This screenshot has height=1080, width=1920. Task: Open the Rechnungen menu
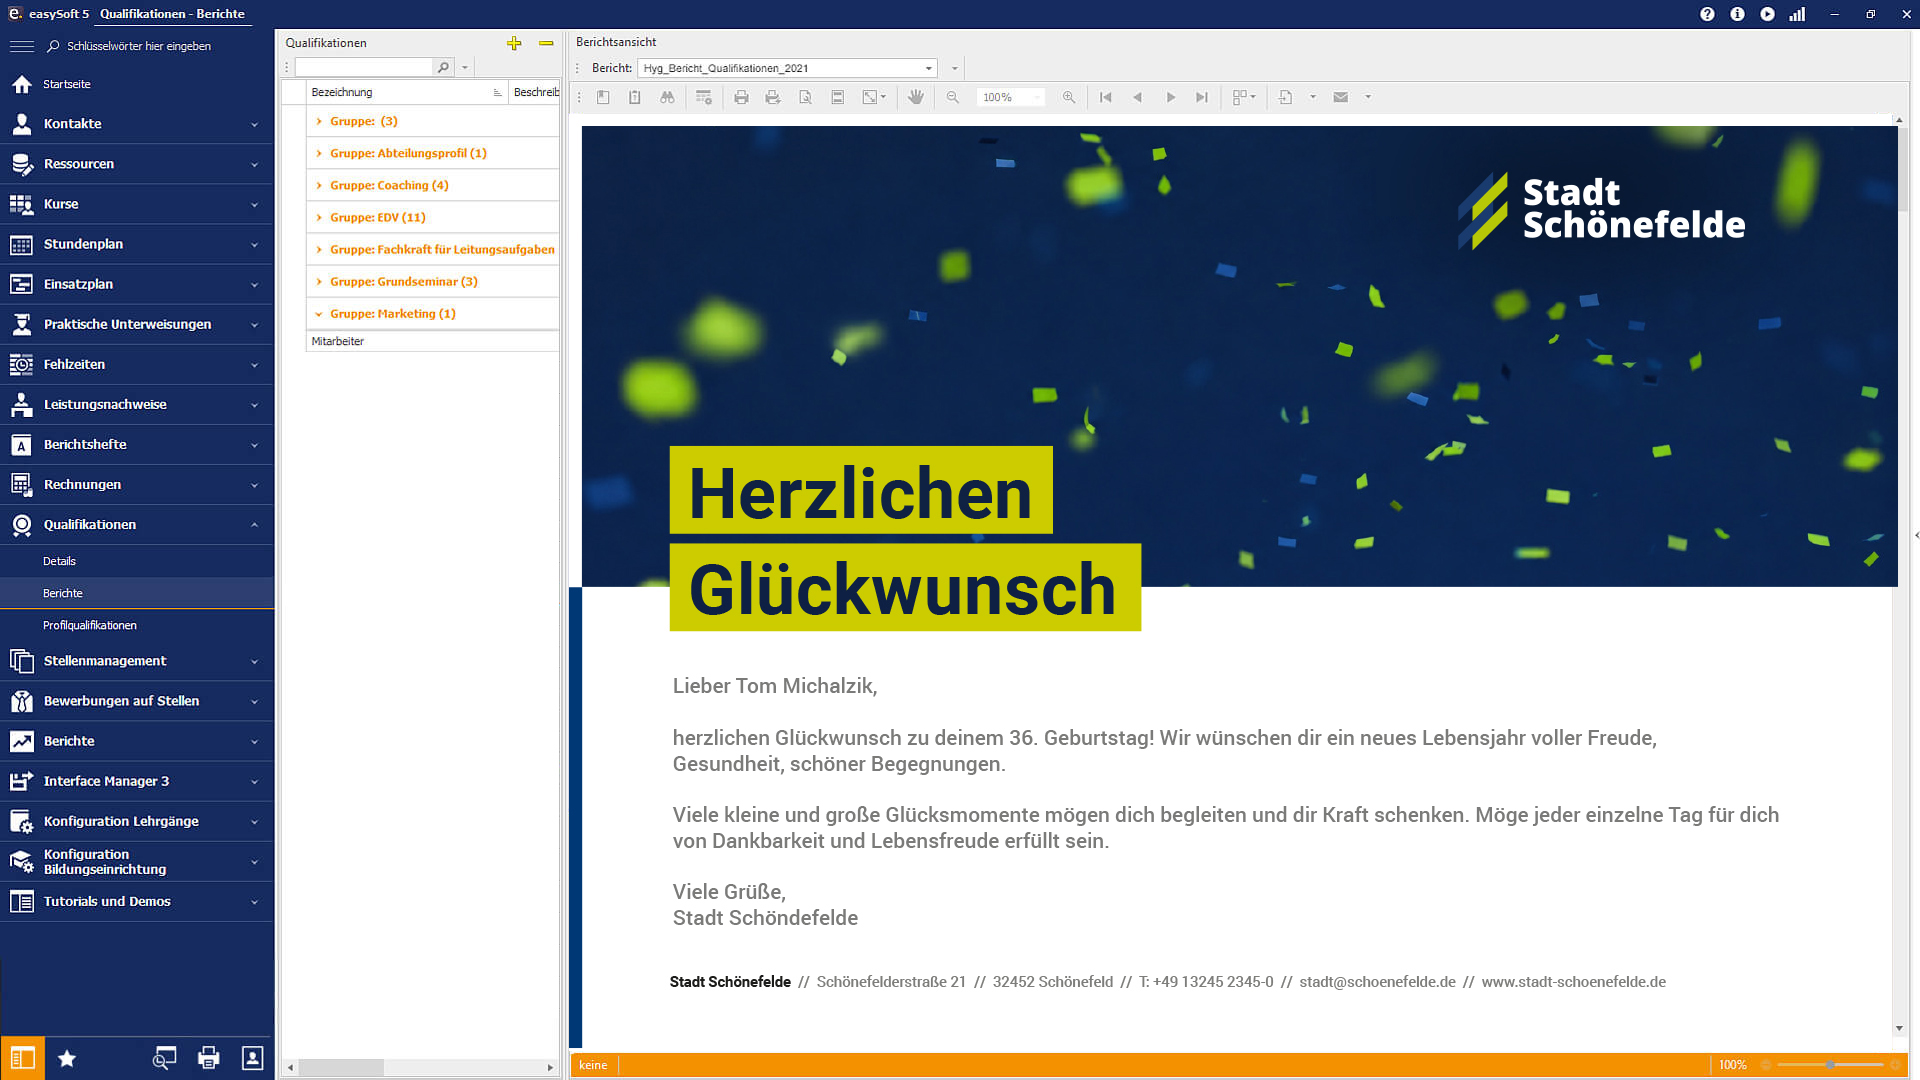point(137,484)
